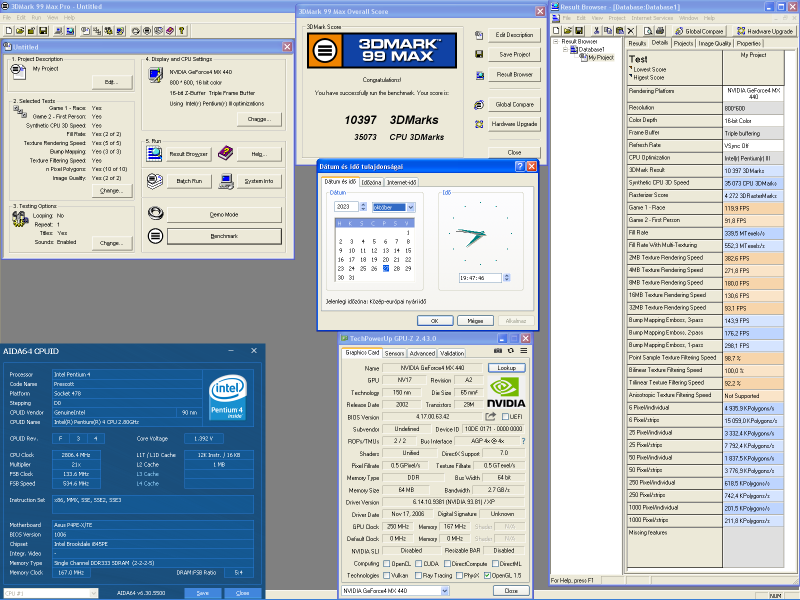800x600 pixels.
Task: Click help question button in date dialog title
Action: coord(520,166)
